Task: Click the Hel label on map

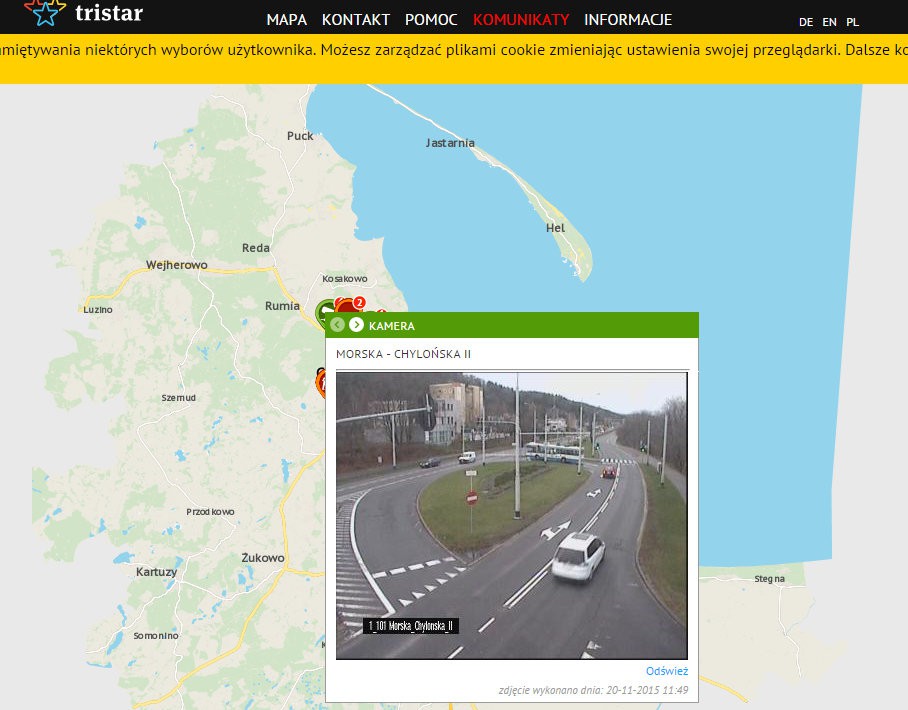Action: tap(555, 228)
